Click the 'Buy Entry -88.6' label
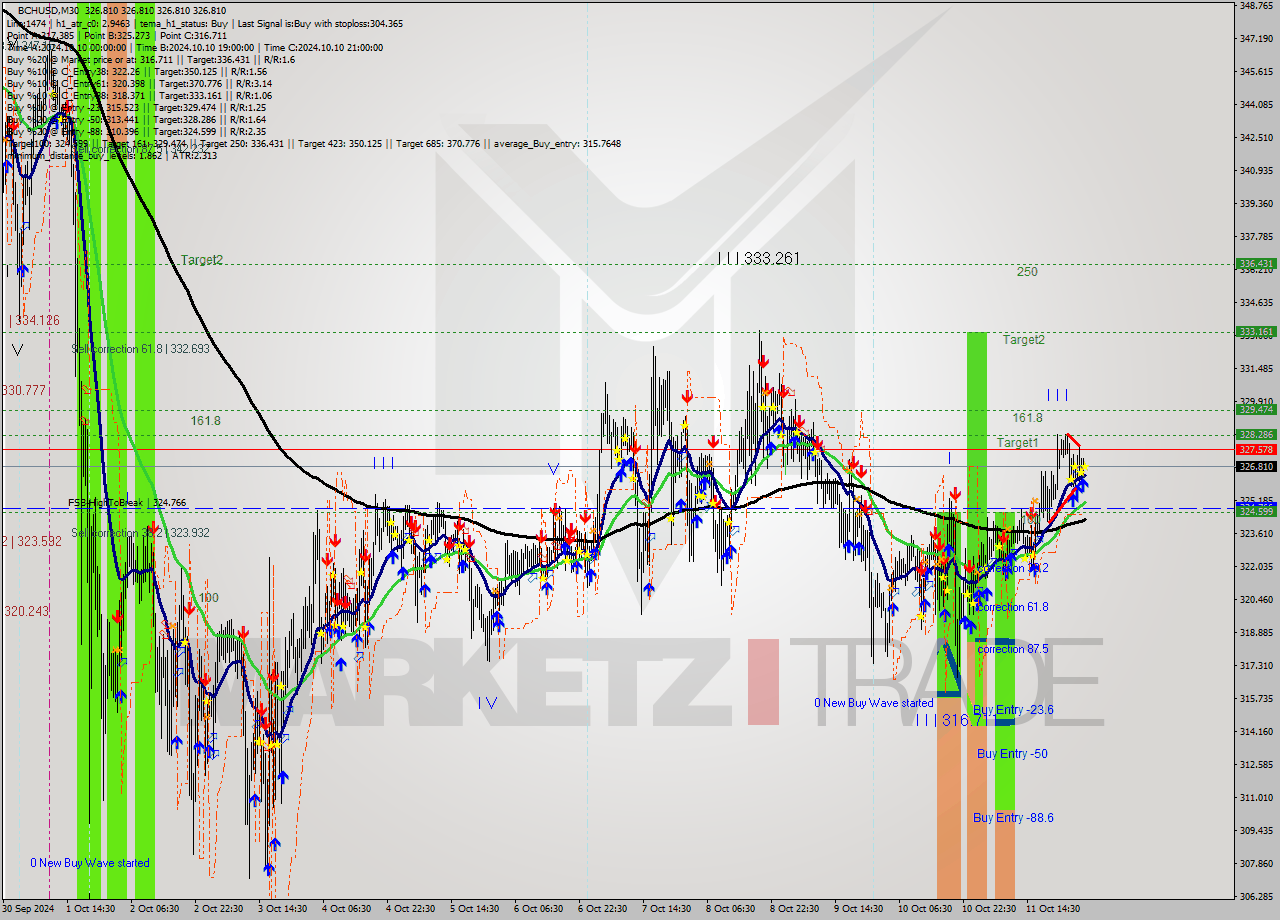1280x920 pixels. point(1013,818)
